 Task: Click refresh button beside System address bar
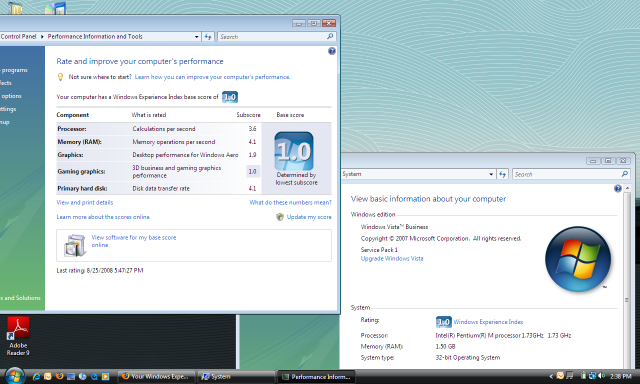pos(502,174)
